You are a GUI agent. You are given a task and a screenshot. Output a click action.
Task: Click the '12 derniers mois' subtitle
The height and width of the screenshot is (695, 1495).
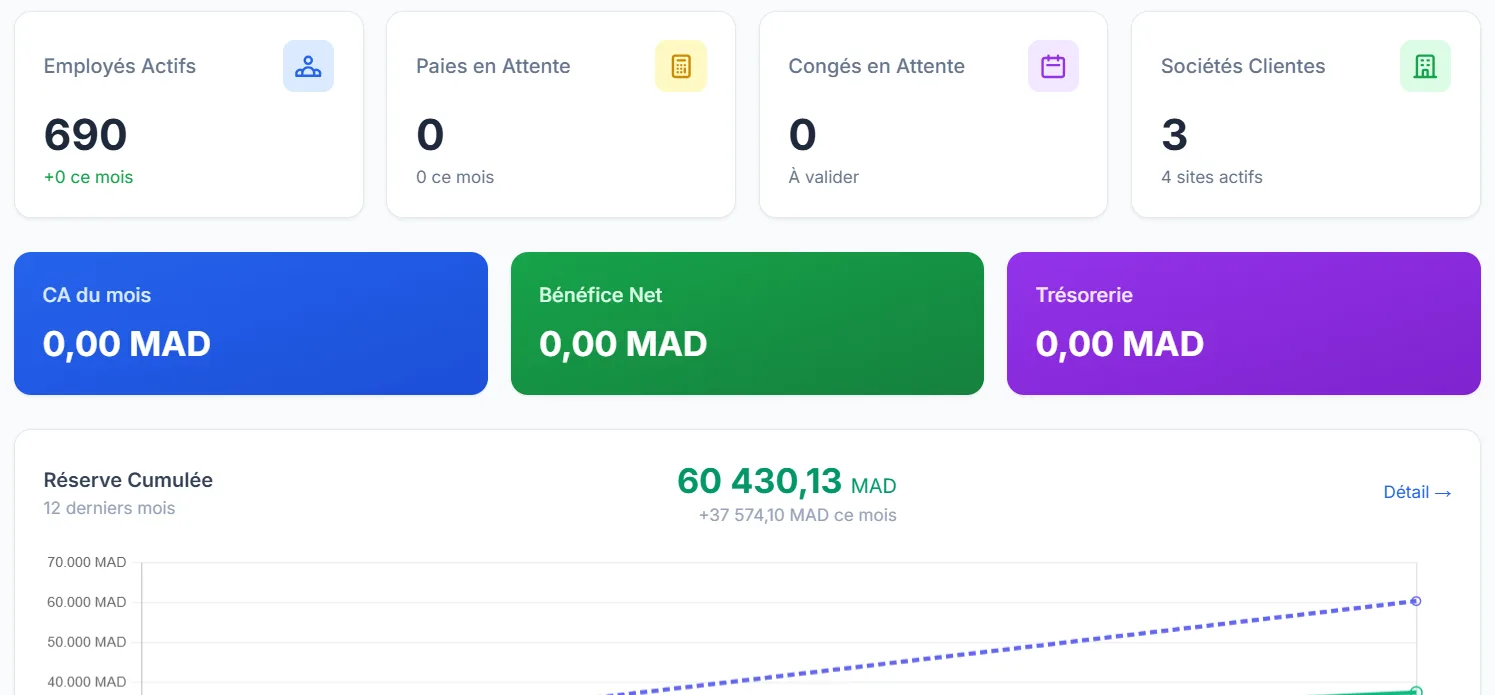click(x=109, y=508)
